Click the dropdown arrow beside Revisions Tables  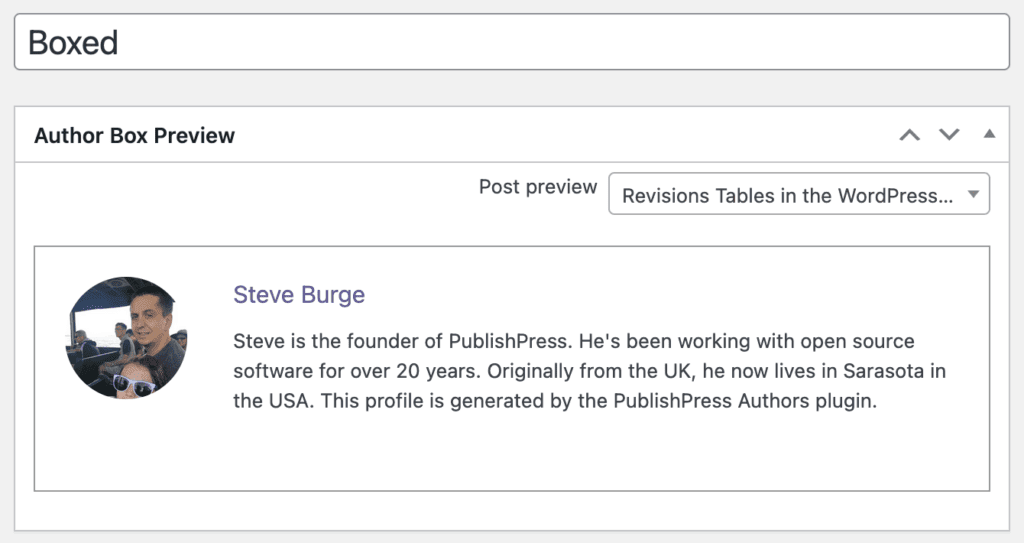tap(973, 195)
